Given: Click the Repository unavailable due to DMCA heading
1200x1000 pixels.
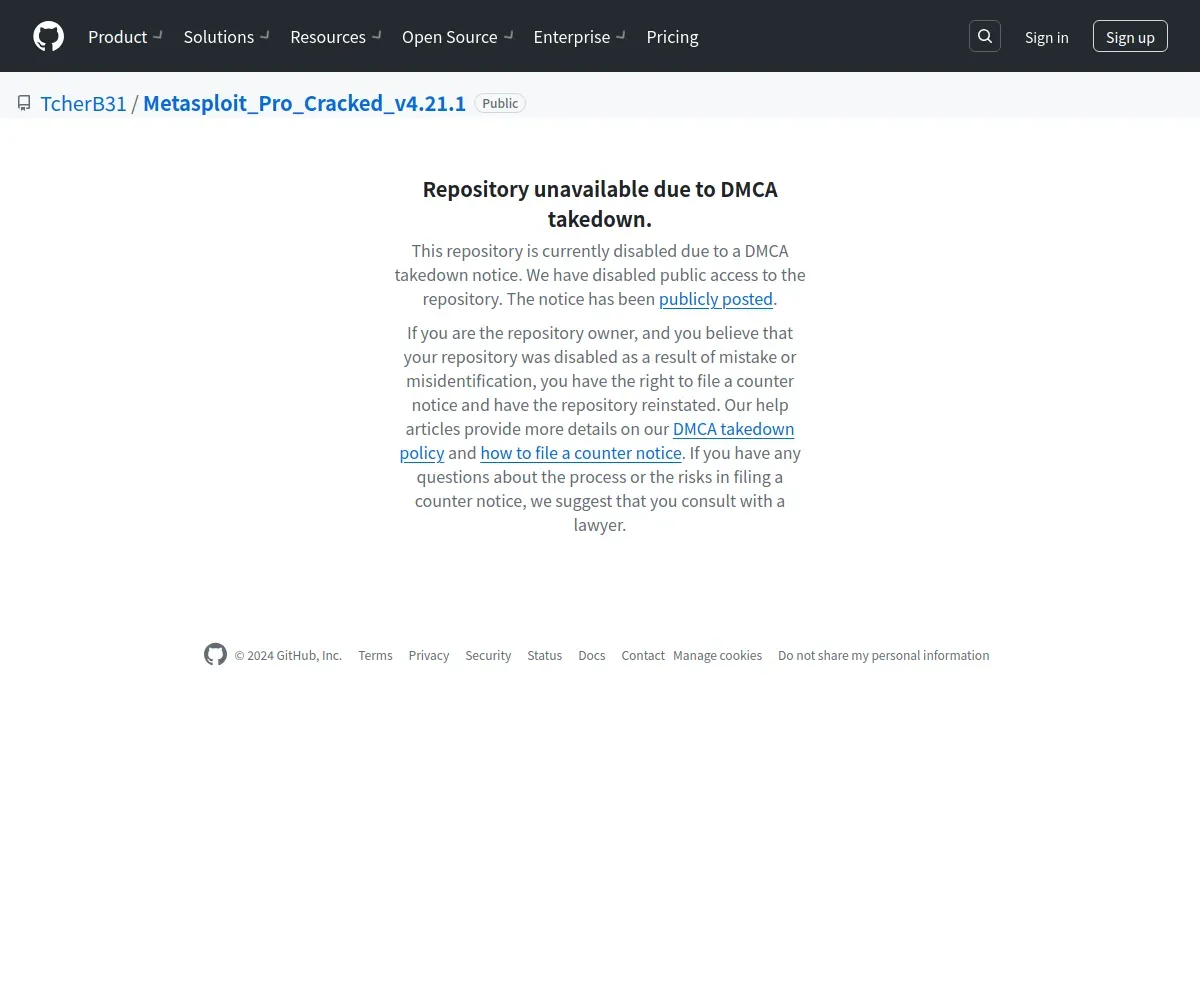Looking at the screenshot, I should pyautogui.click(x=600, y=204).
